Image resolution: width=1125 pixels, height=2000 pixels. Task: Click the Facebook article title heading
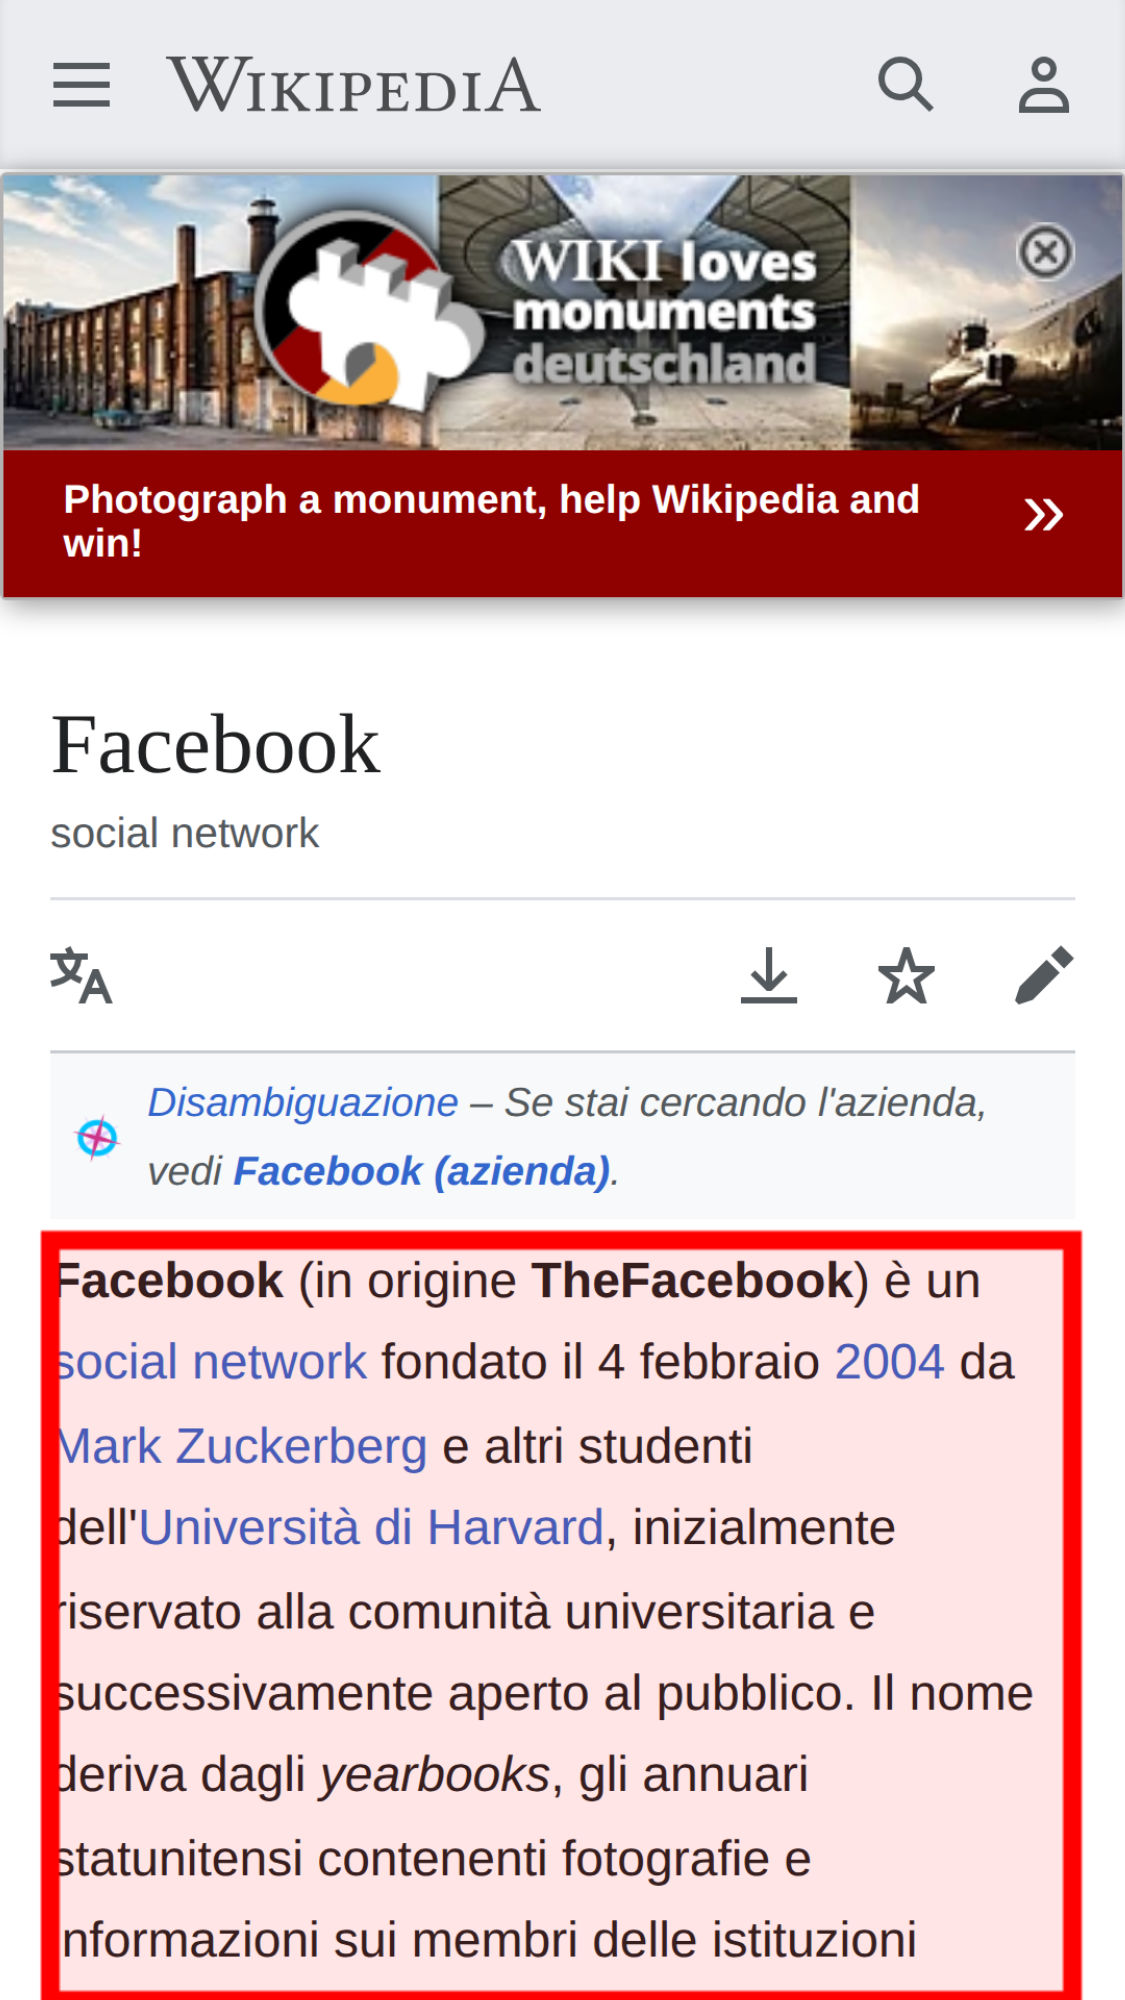[216, 745]
